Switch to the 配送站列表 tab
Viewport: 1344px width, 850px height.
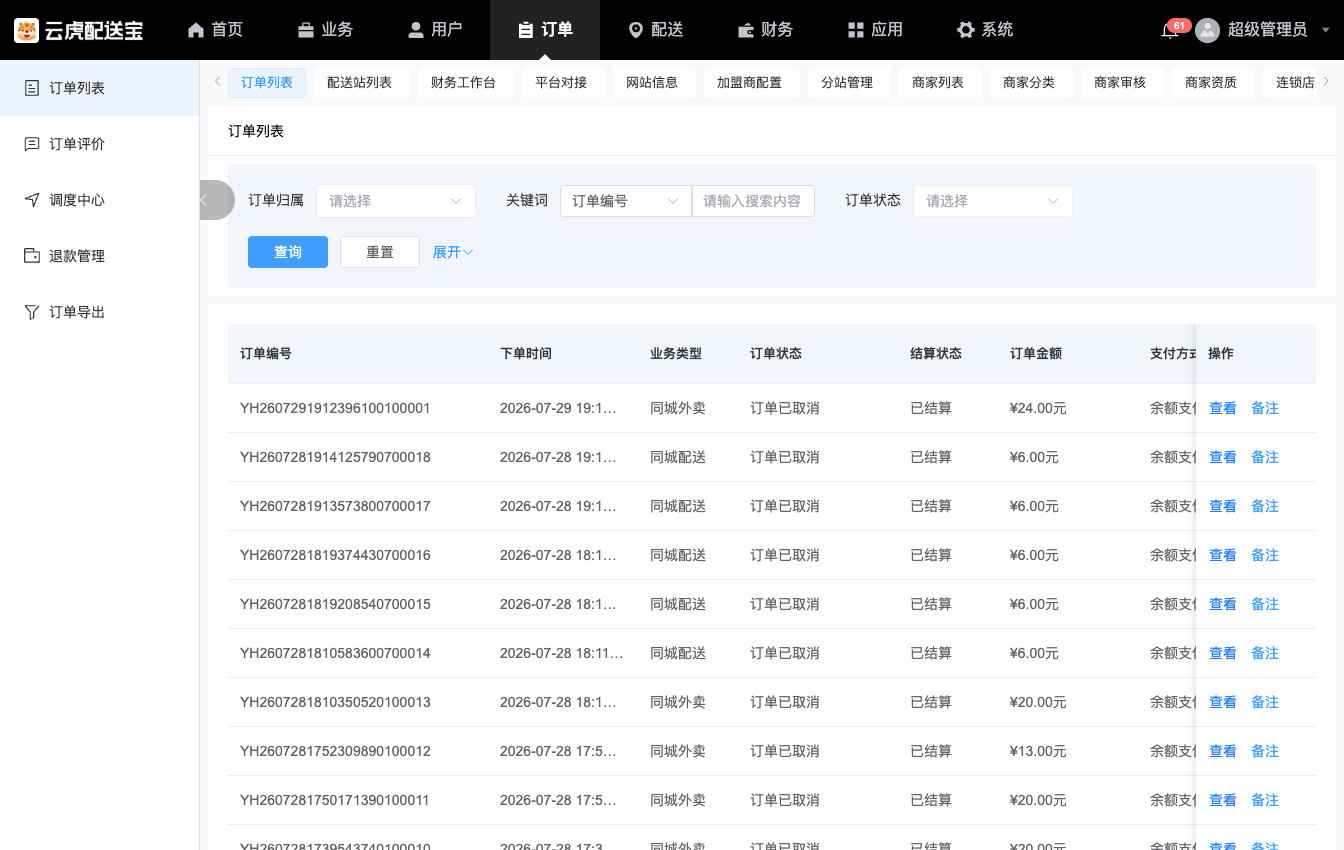pyautogui.click(x=360, y=83)
